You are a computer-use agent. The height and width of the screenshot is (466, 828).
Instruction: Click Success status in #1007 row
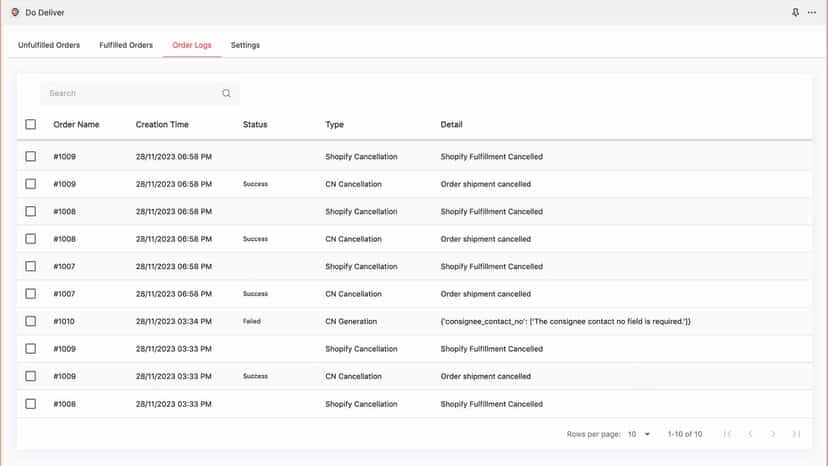click(x=255, y=294)
